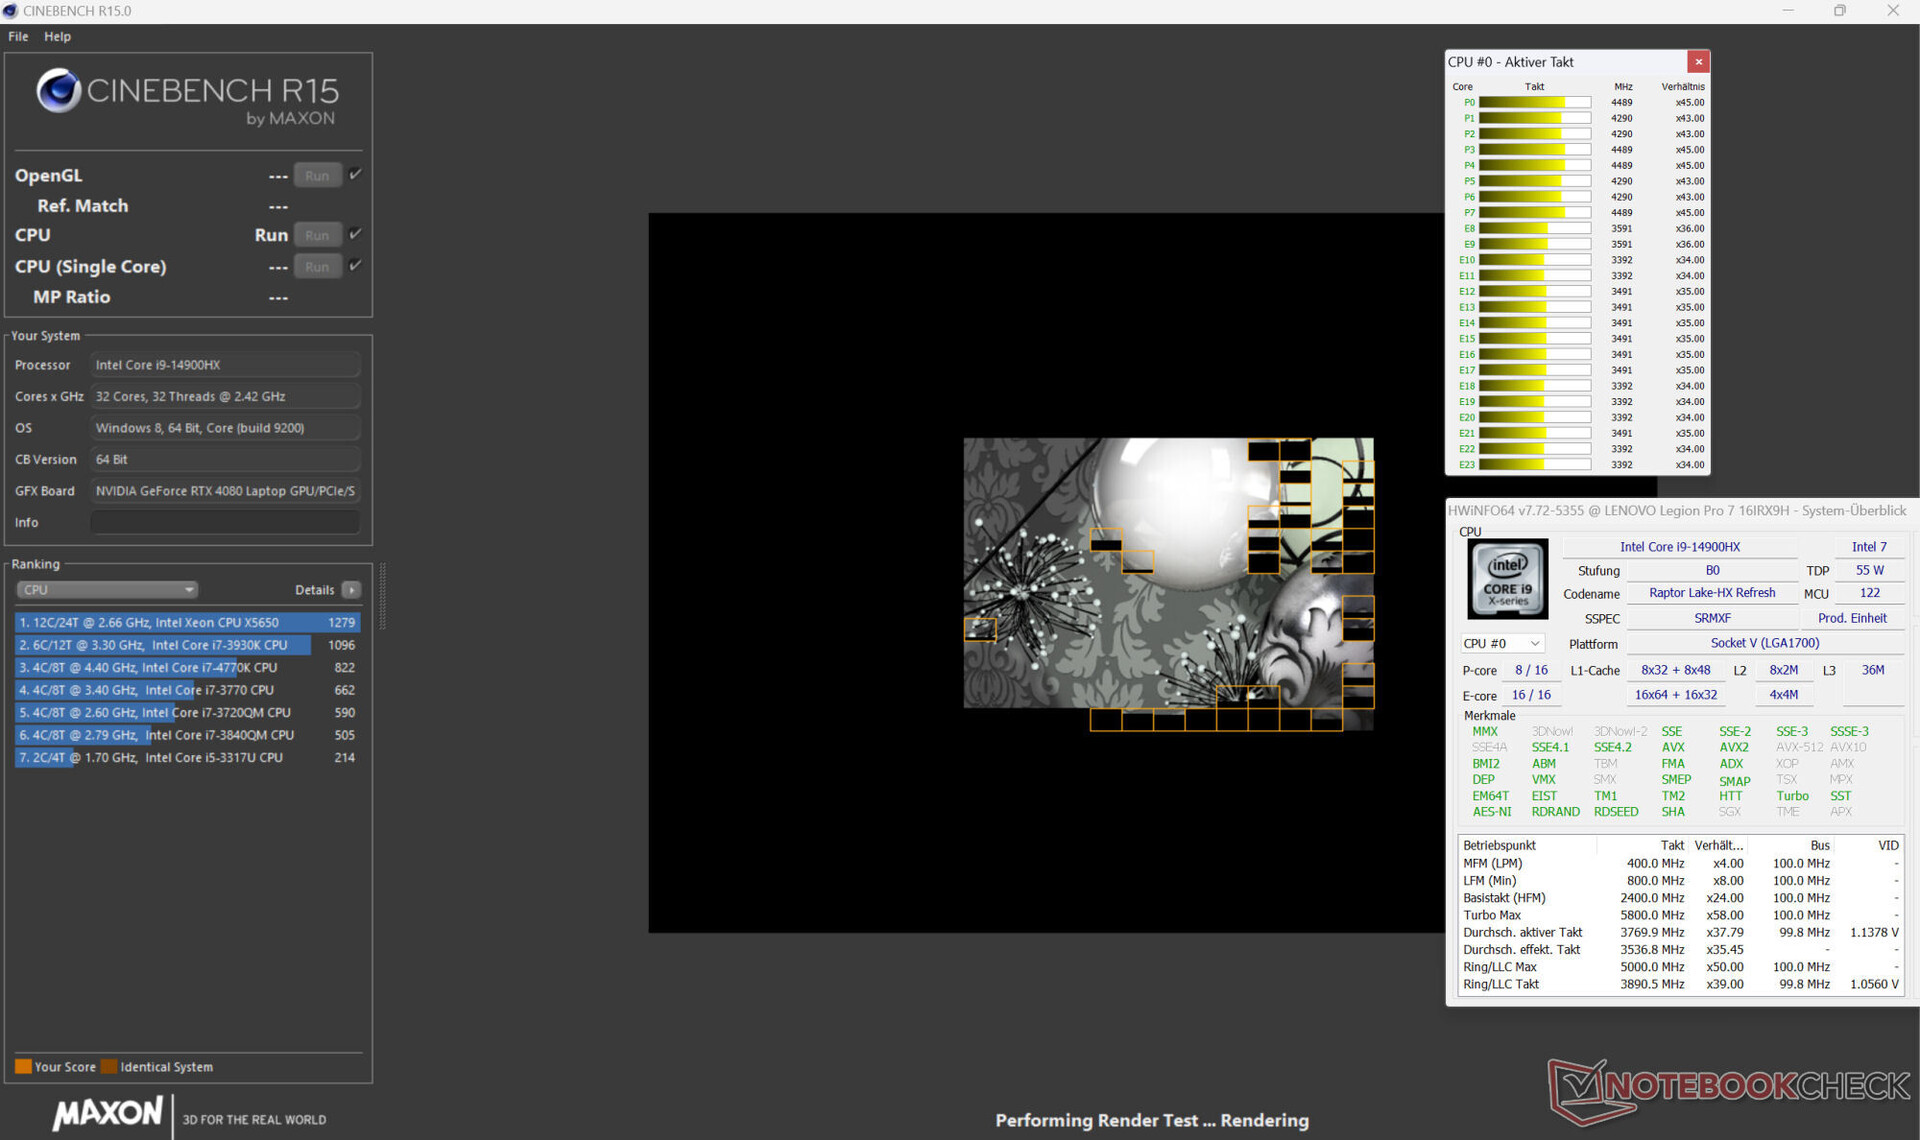The image size is (1920, 1140).
Task: Click the Intel 7 process field
Action: pyautogui.click(x=1869, y=547)
